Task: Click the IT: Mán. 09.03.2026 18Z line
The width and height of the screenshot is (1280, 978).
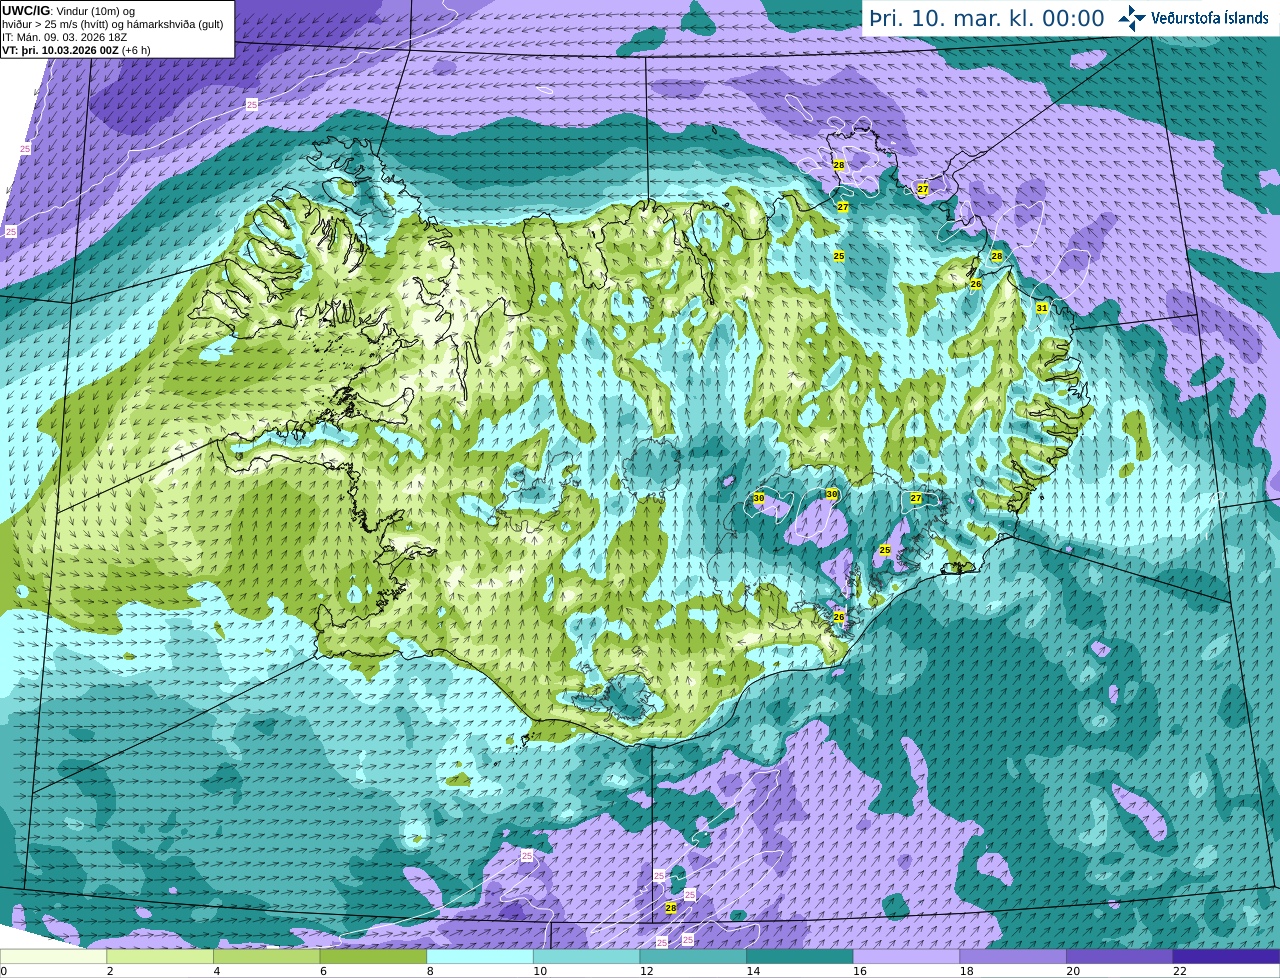Action: pos(64,37)
